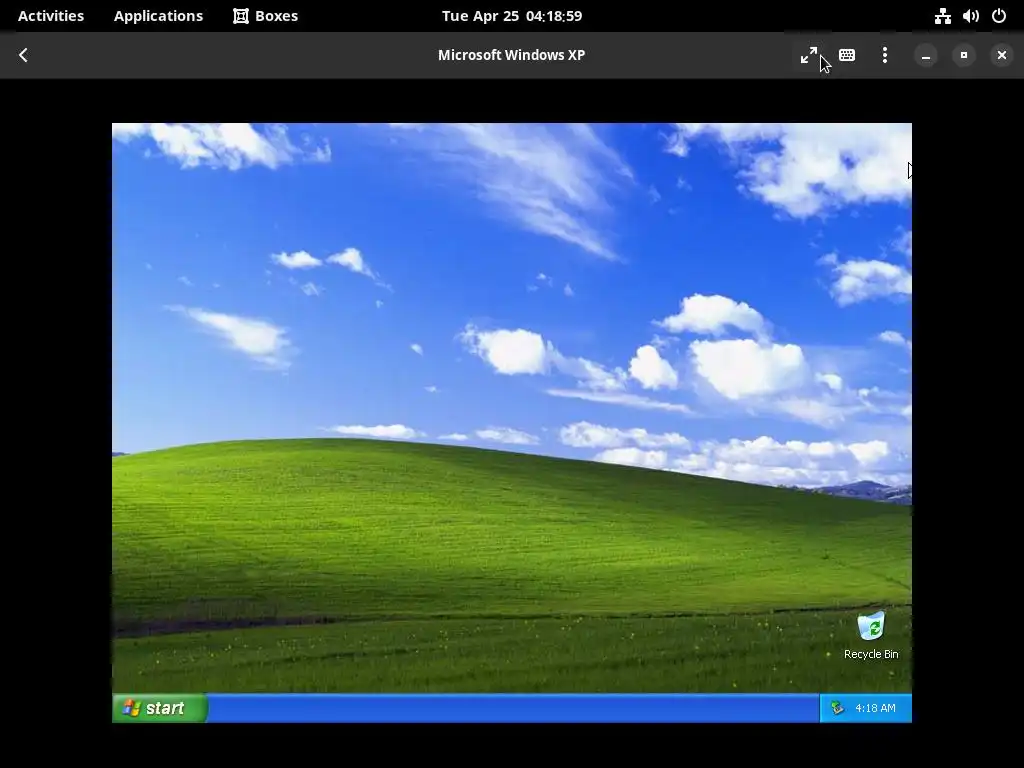1024x768 pixels.
Task: Click the volume speaker icon
Action: (971, 16)
